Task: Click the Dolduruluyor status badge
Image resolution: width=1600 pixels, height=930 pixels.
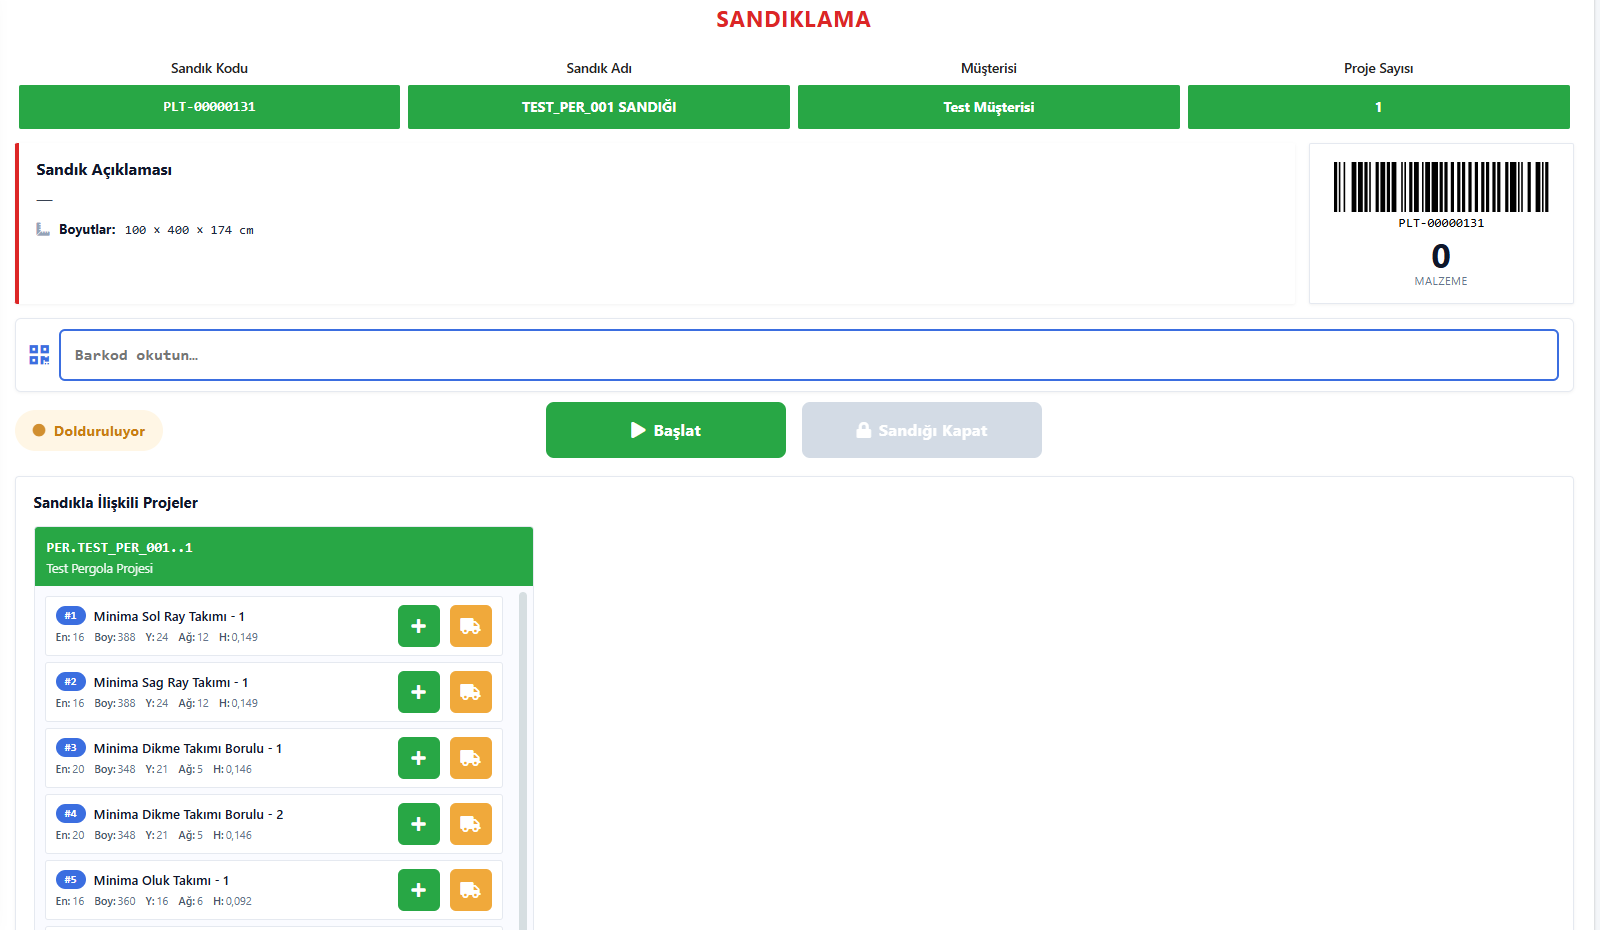Action: pos(89,431)
